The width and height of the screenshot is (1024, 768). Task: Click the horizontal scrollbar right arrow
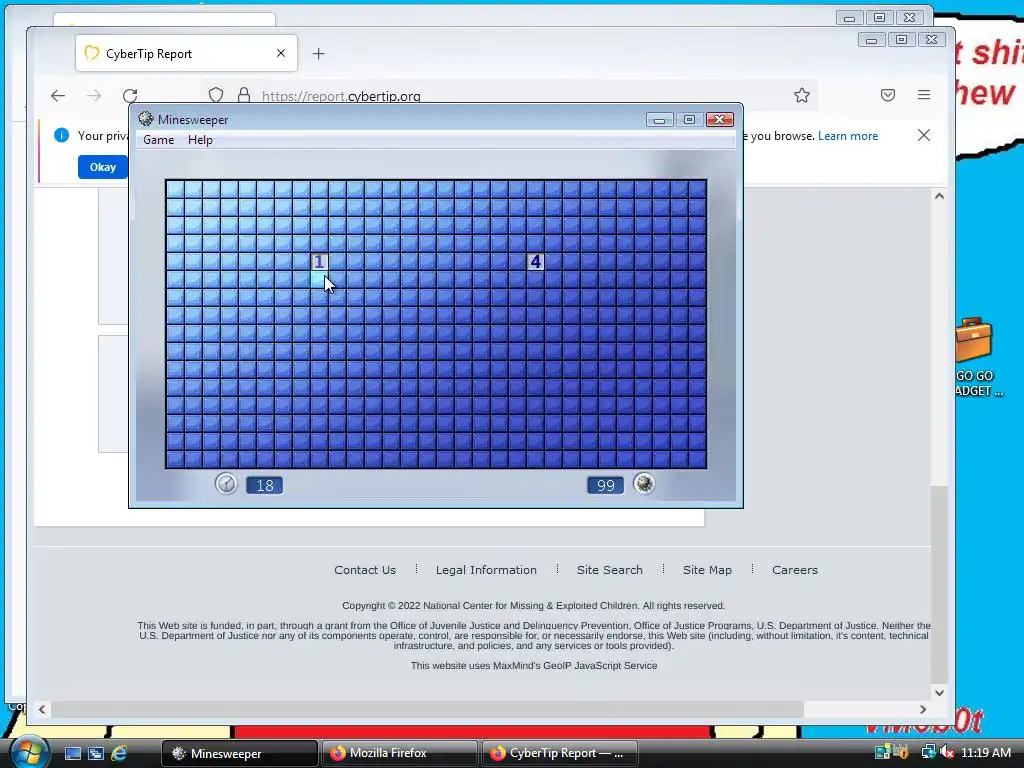click(923, 709)
